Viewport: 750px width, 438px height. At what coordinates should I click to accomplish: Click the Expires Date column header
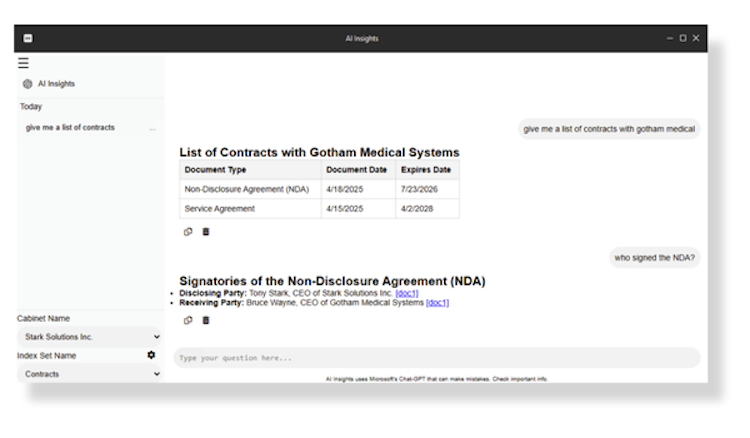(x=428, y=170)
